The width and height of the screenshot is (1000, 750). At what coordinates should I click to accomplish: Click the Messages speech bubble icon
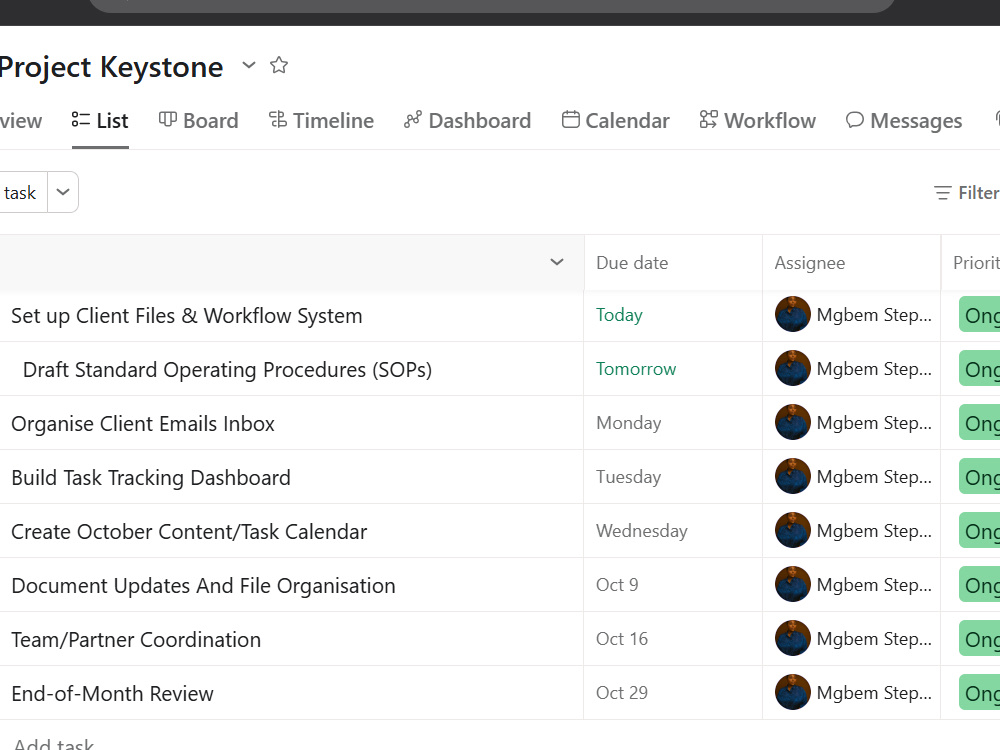855,119
